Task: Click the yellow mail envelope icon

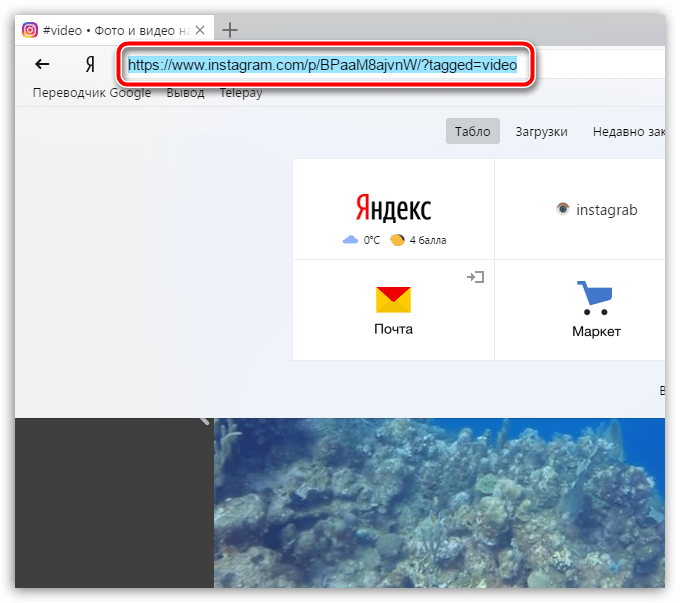Action: tap(393, 299)
